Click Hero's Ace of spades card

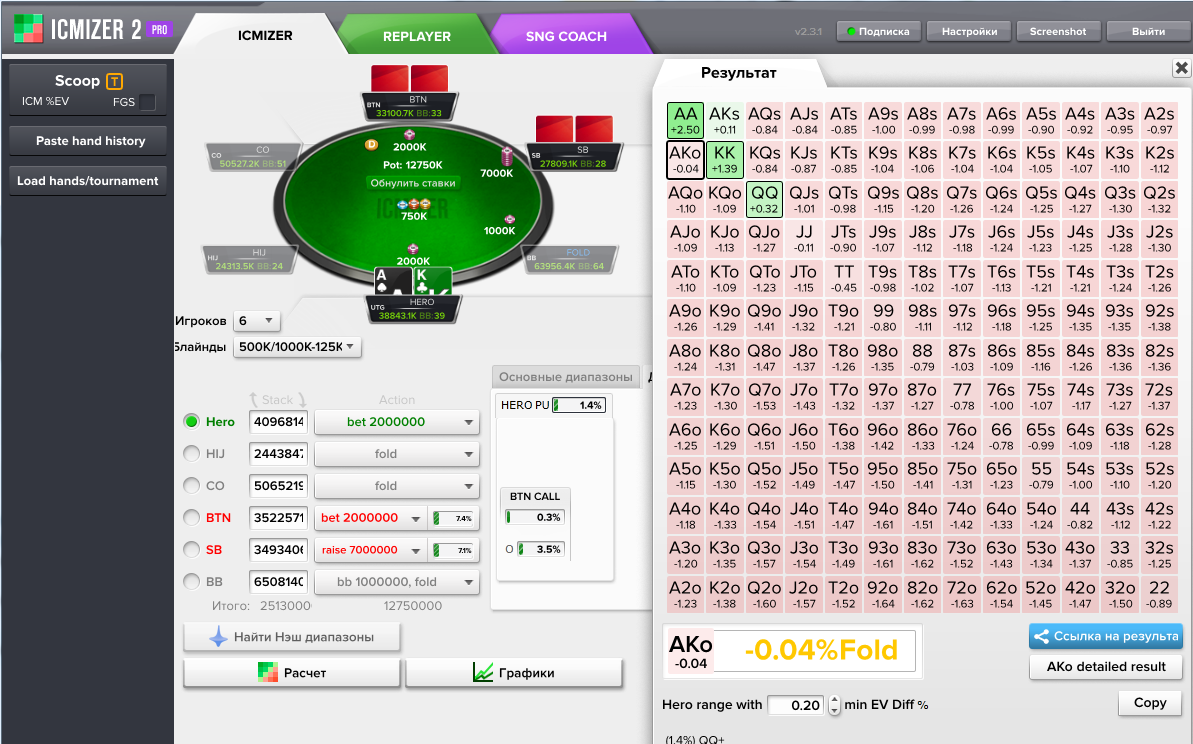pyautogui.click(x=391, y=281)
